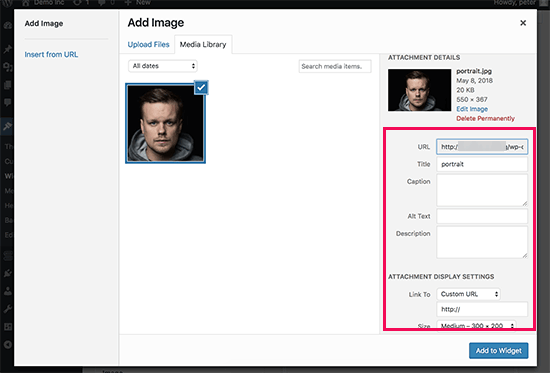Open the Insert from URL link
The height and width of the screenshot is (373, 550).
tap(51, 54)
